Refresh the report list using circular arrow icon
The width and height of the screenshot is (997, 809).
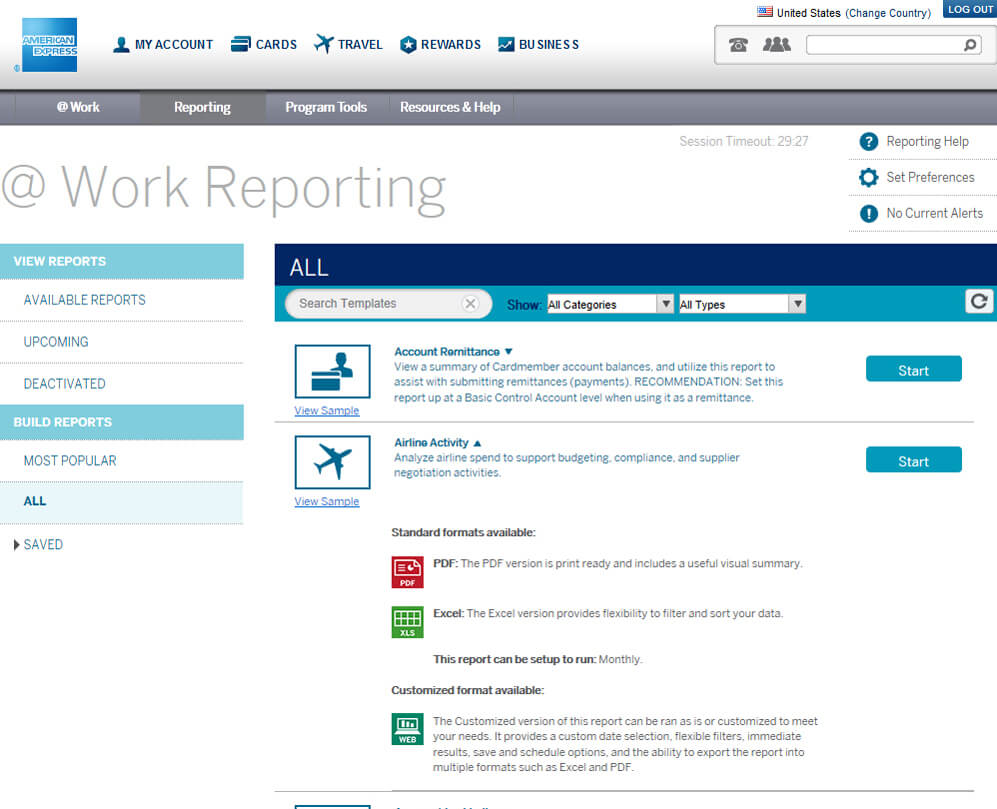978,301
